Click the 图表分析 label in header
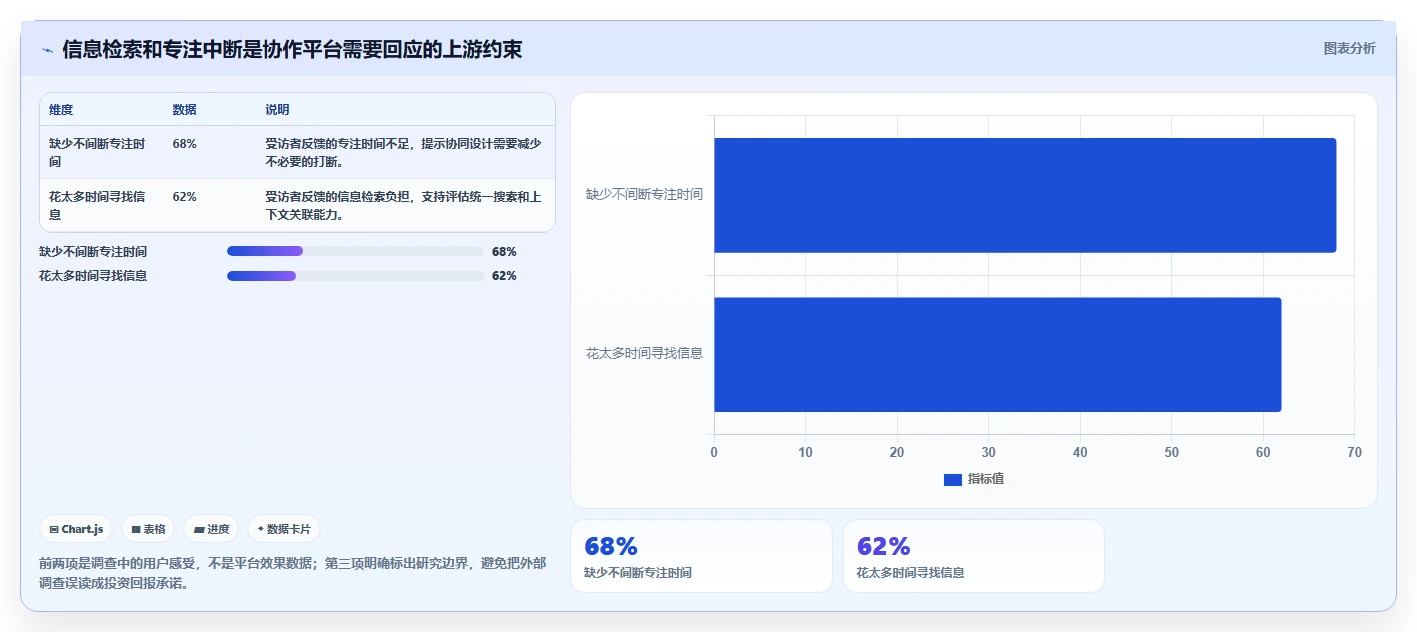Viewport: 1417px width, 632px height. 1349,48
